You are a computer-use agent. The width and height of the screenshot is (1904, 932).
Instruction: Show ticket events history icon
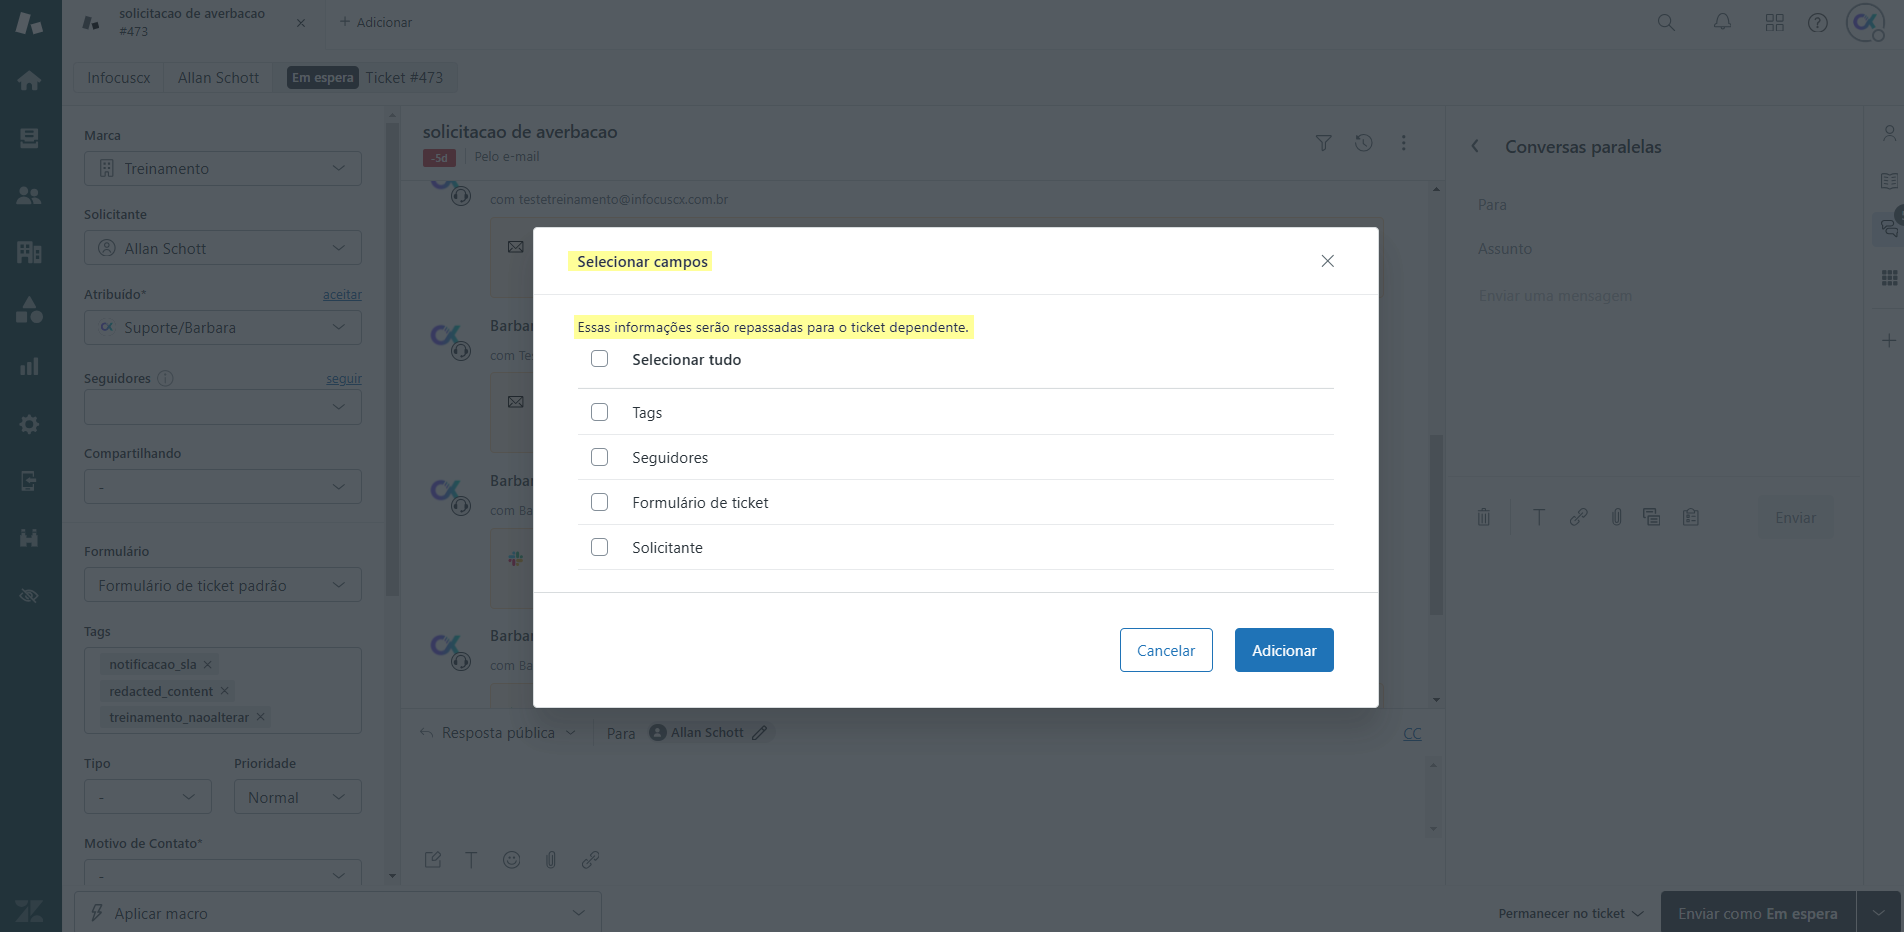tap(1363, 143)
